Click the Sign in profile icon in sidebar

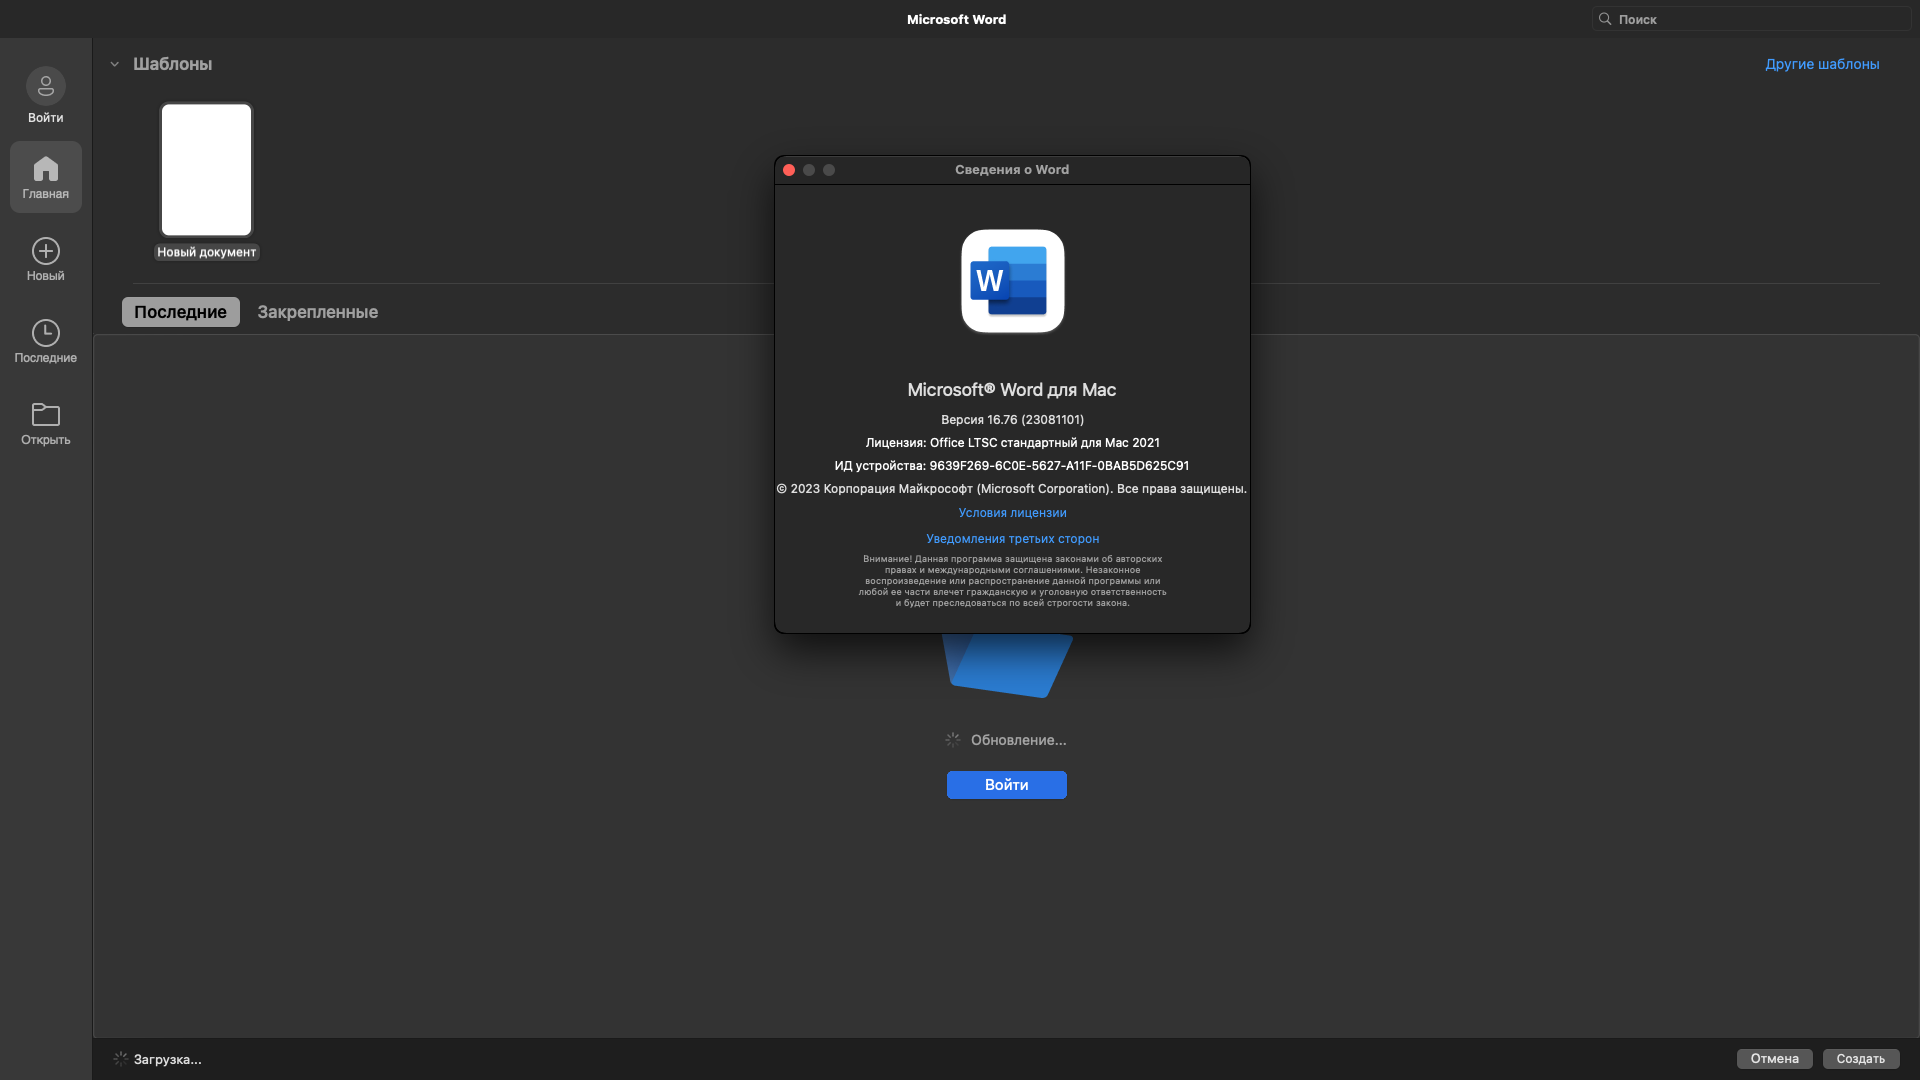46,87
